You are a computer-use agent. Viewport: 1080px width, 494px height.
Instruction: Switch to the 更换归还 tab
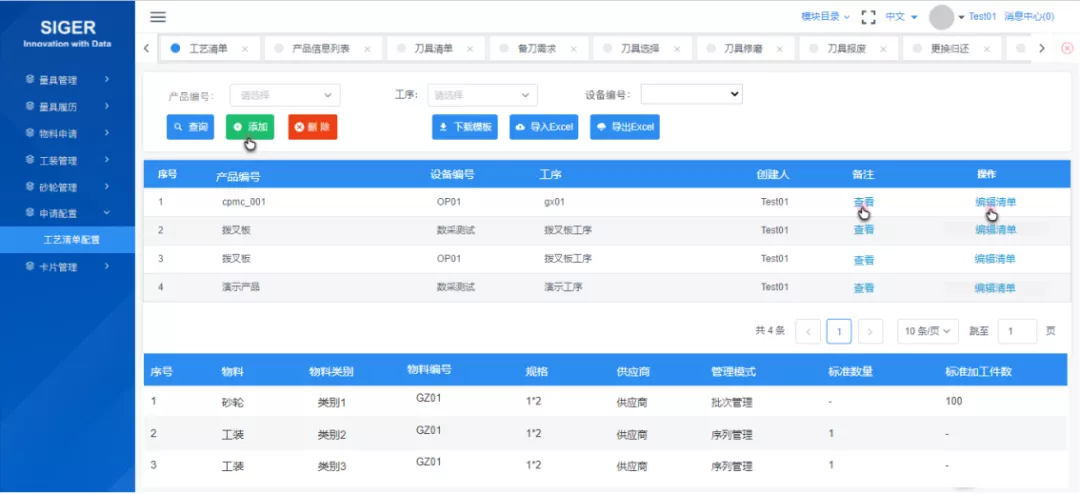(950, 49)
